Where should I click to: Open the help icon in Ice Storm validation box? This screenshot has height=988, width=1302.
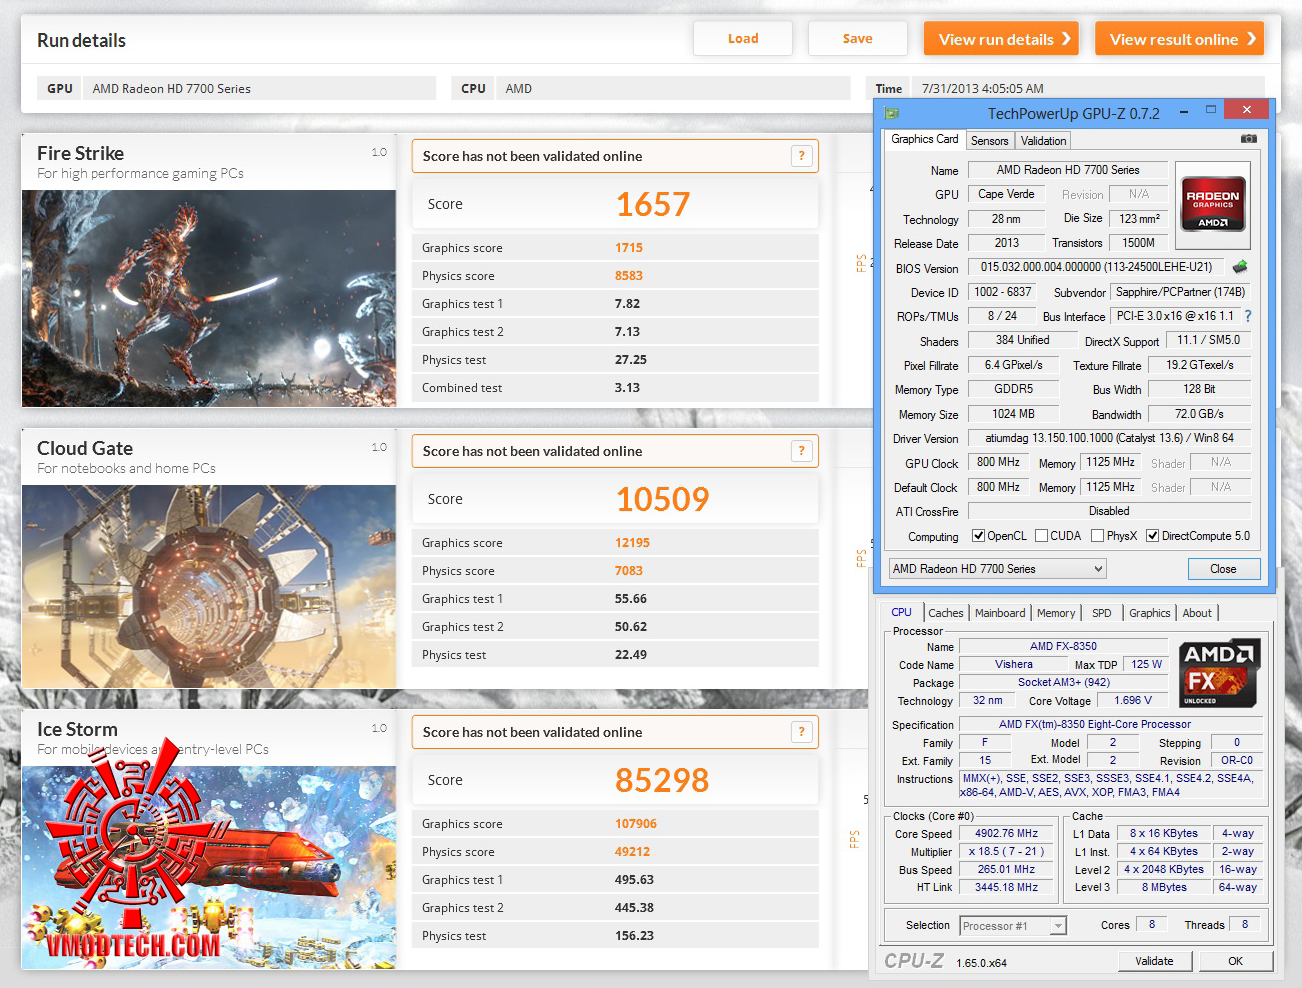pyautogui.click(x=801, y=731)
